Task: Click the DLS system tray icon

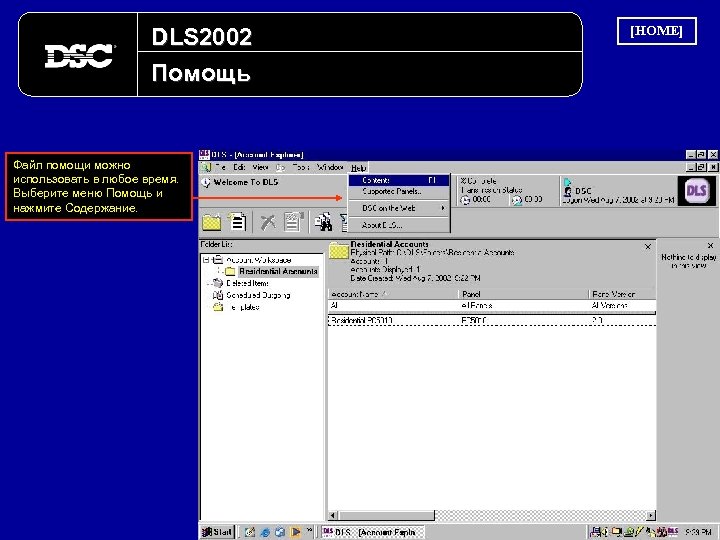Action: 673,532
